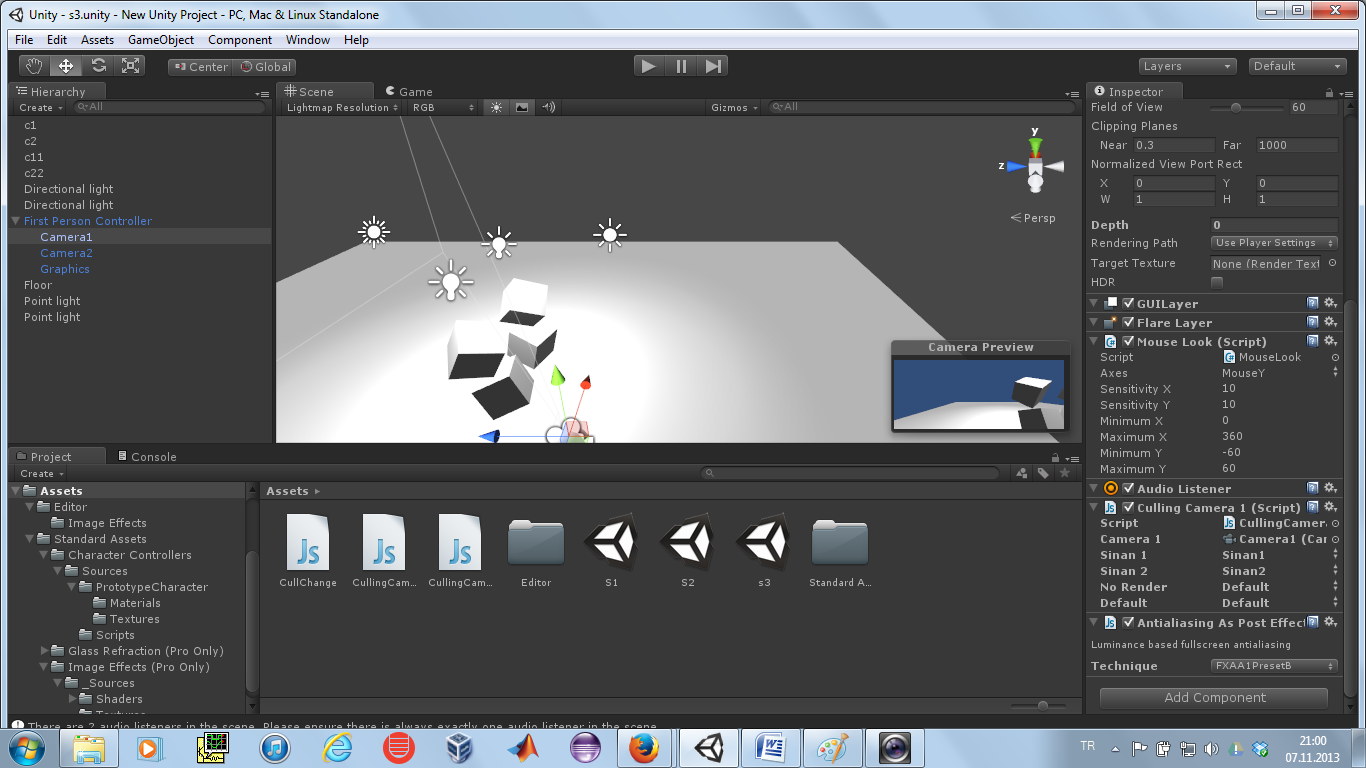Open Microsoft Word from the taskbar
1366x768 pixels.
point(770,748)
